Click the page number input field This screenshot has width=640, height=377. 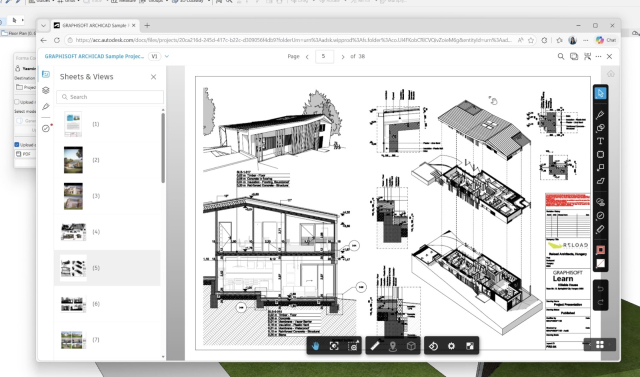pos(324,56)
